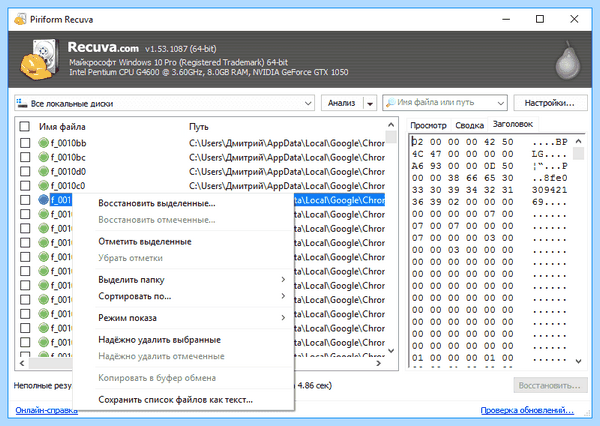Click the file list vertical scrollbar down arrow

(x=391, y=350)
